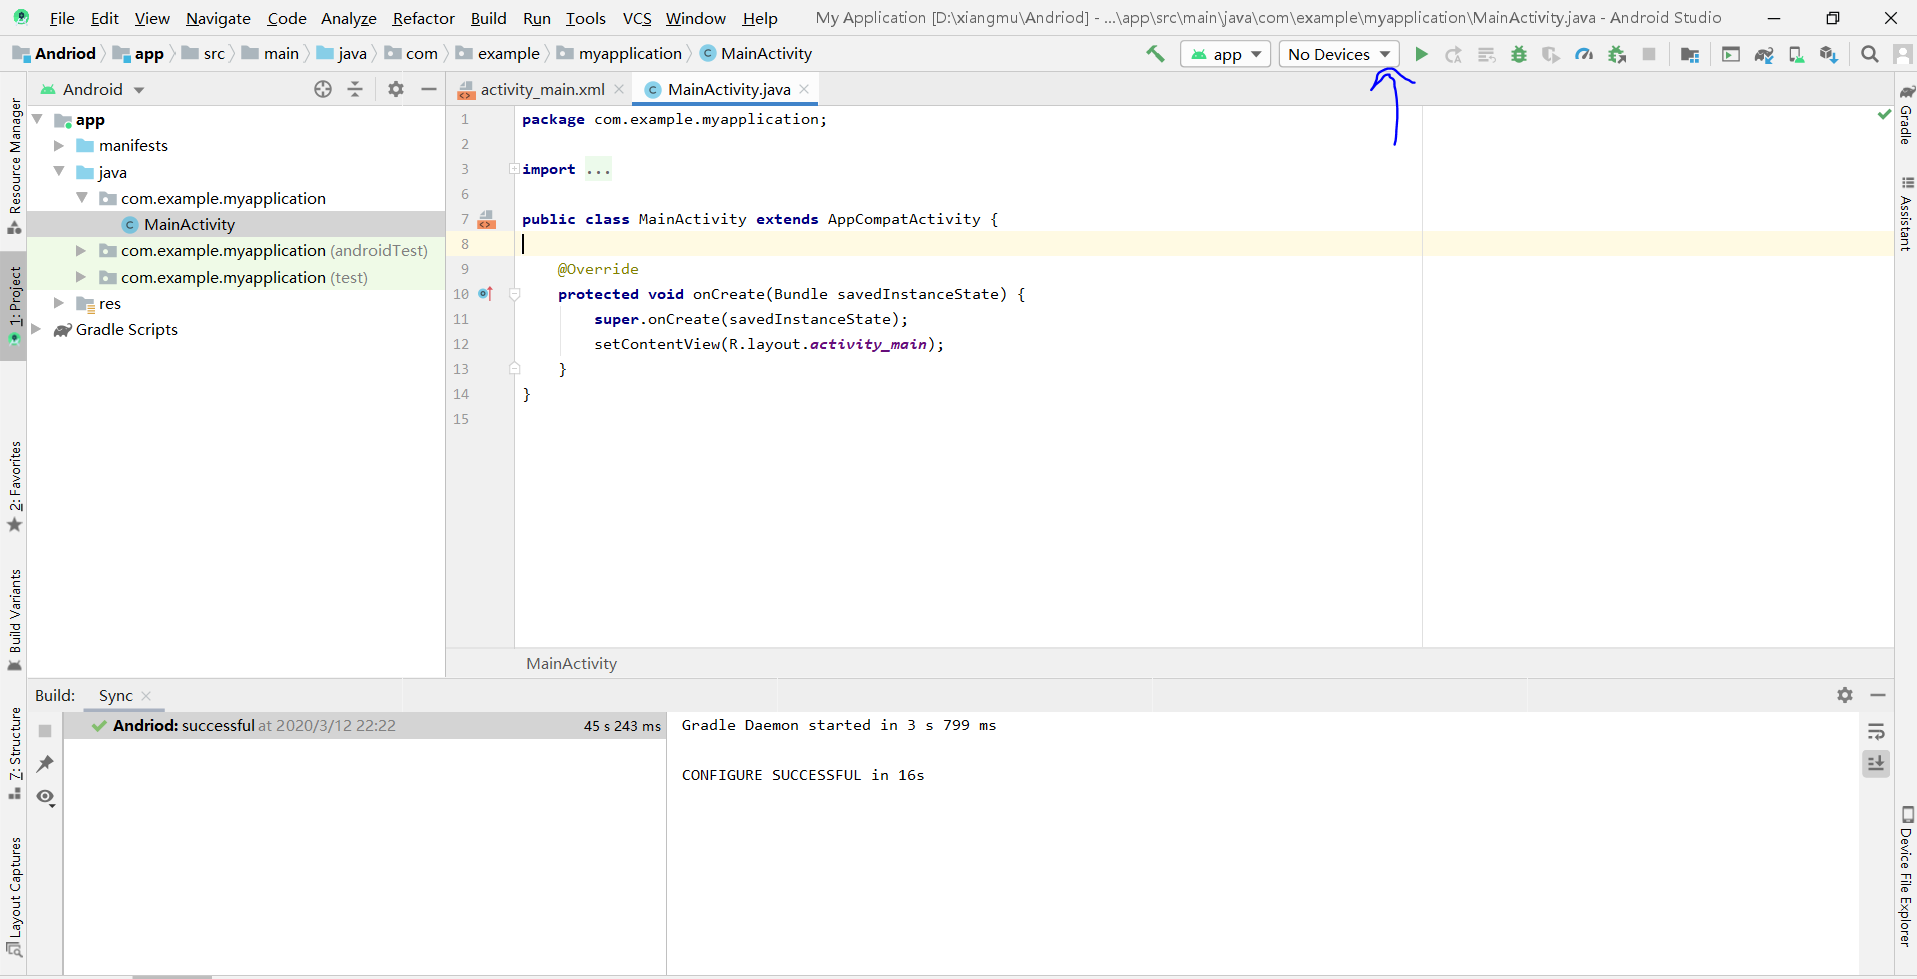Select com.example.myapplication (test) package
The width and height of the screenshot is (1917, 979).
click(236, 277)
